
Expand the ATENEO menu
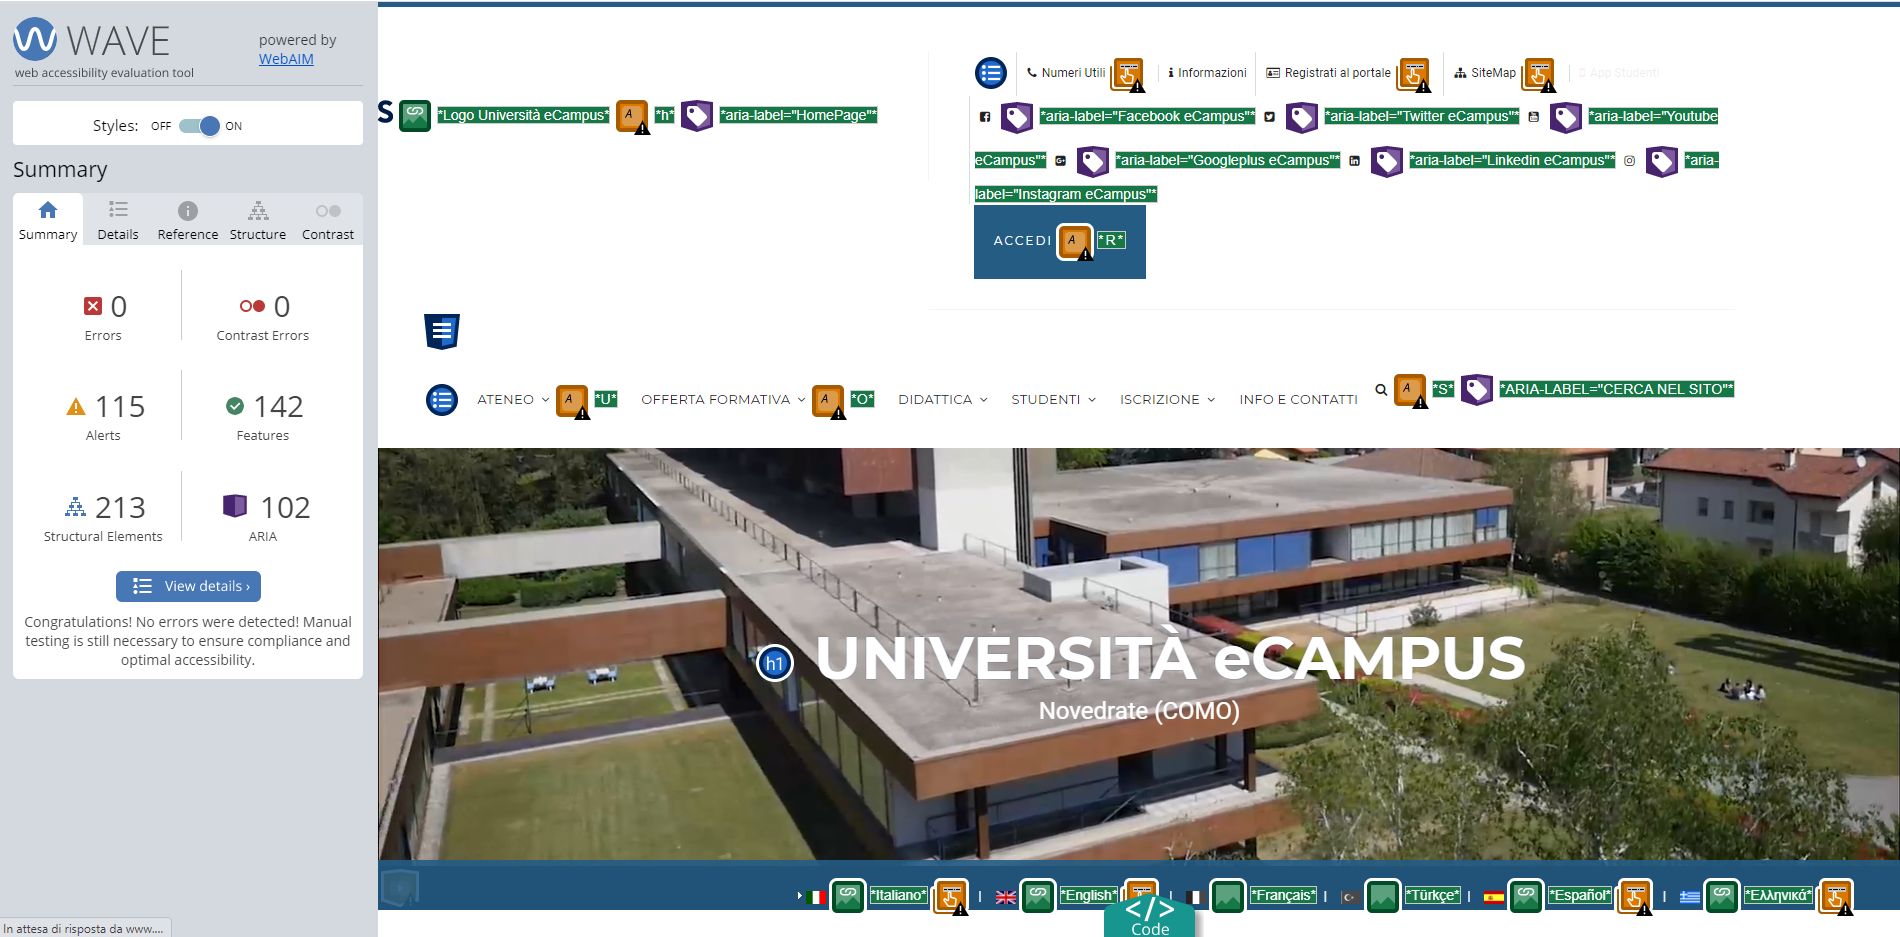pyautogui.click(x=513, y=399)
